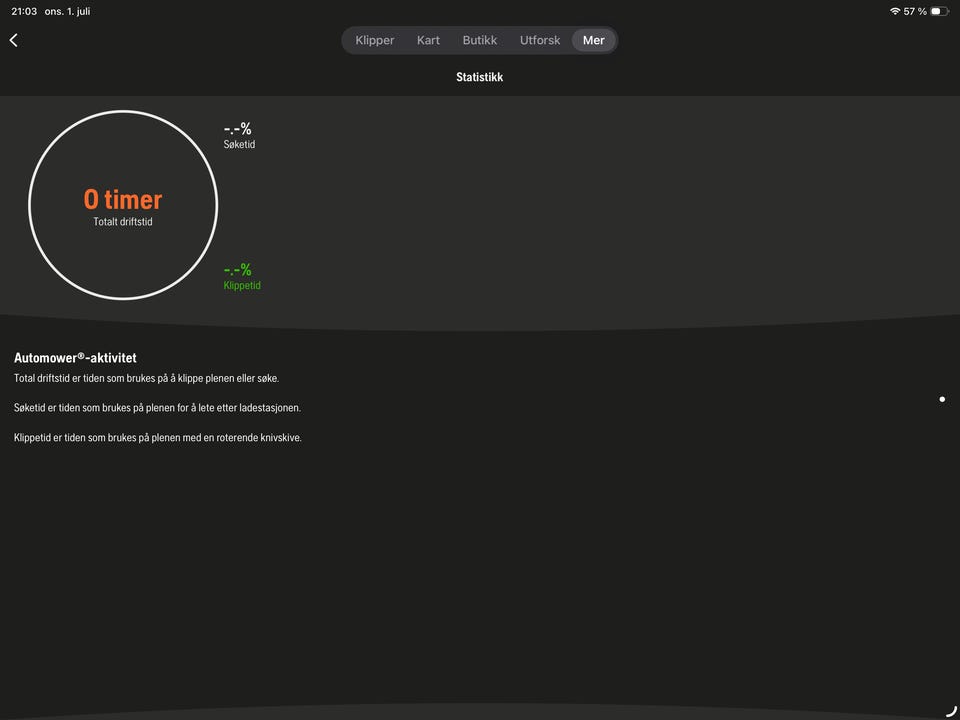
Task: Tap the Søketid percentage value
Action: 238,129
